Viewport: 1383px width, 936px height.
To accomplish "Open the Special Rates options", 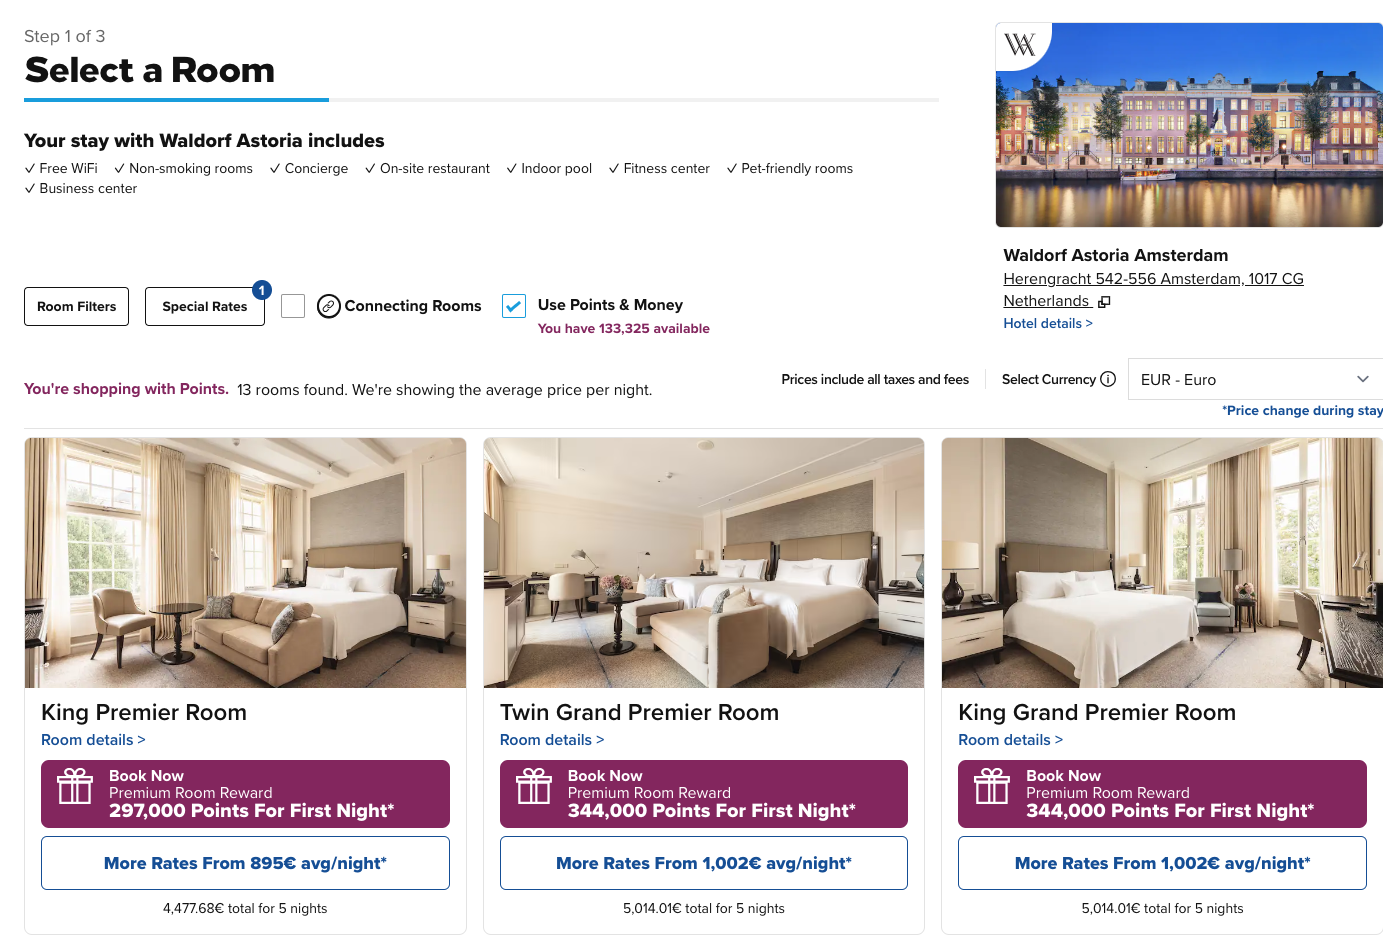I will [x=205, y=306].
